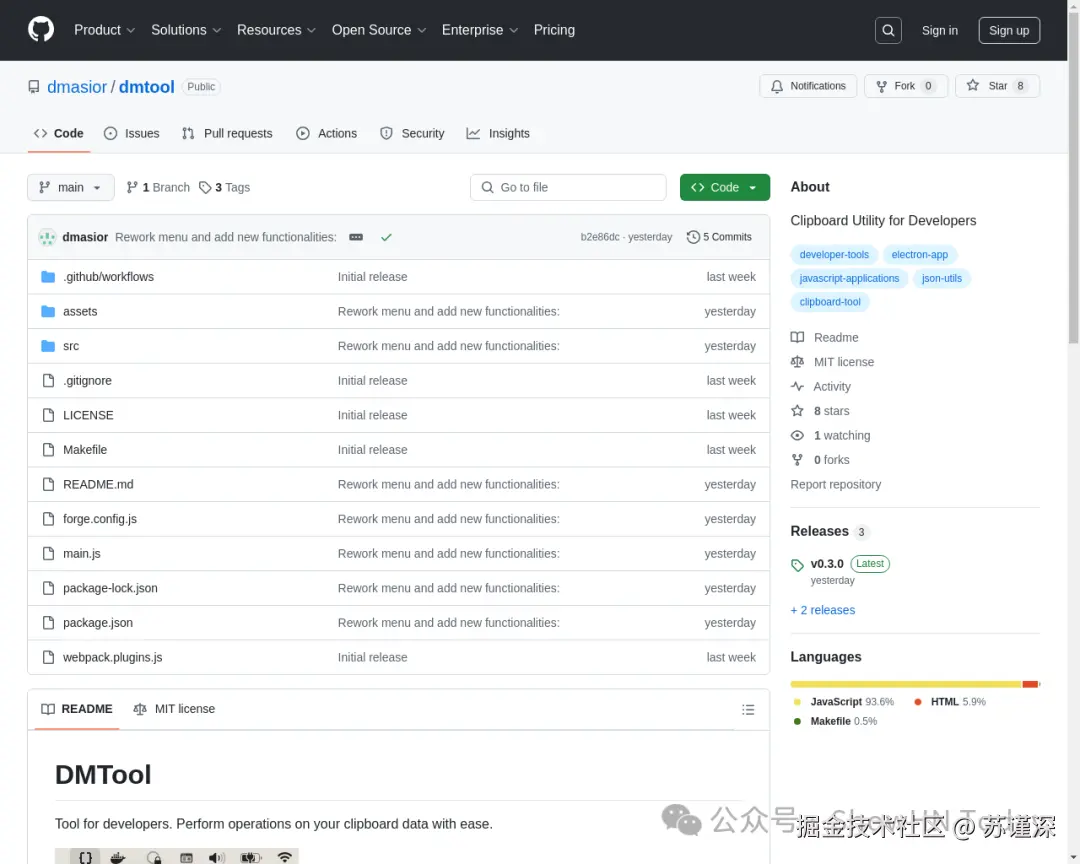Open package-lock.json file

tap(110, 588)
